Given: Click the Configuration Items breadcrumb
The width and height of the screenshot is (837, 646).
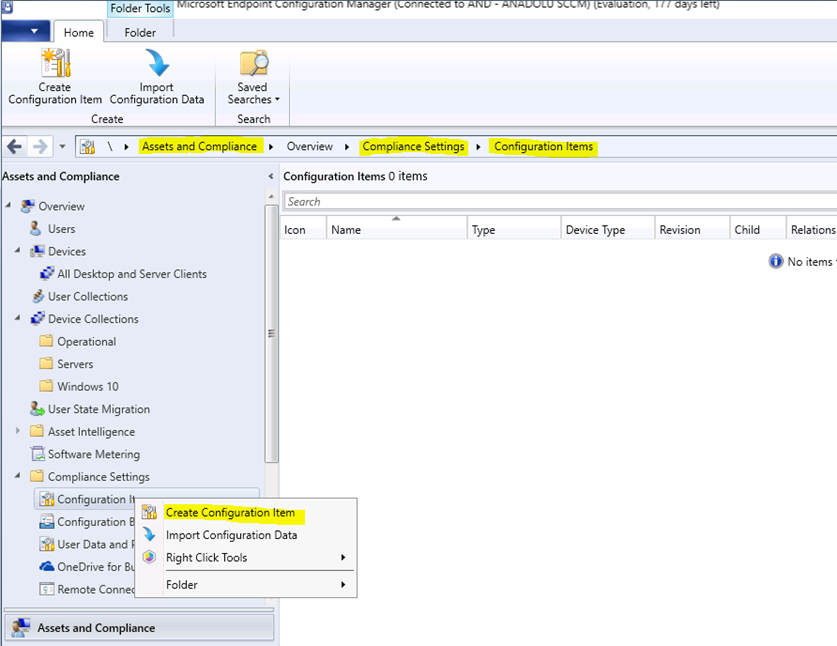Looking at the screenshot, I should click(543, 146).
